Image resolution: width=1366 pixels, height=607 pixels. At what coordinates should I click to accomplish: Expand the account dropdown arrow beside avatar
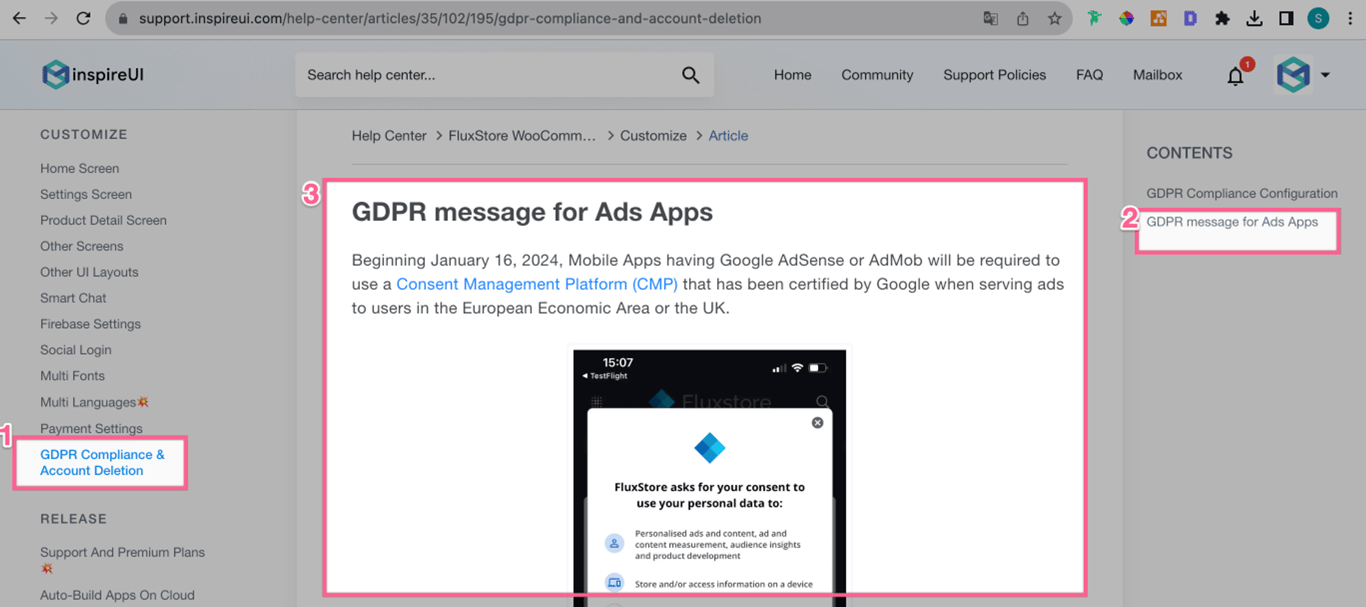[x=1325, y=75]
